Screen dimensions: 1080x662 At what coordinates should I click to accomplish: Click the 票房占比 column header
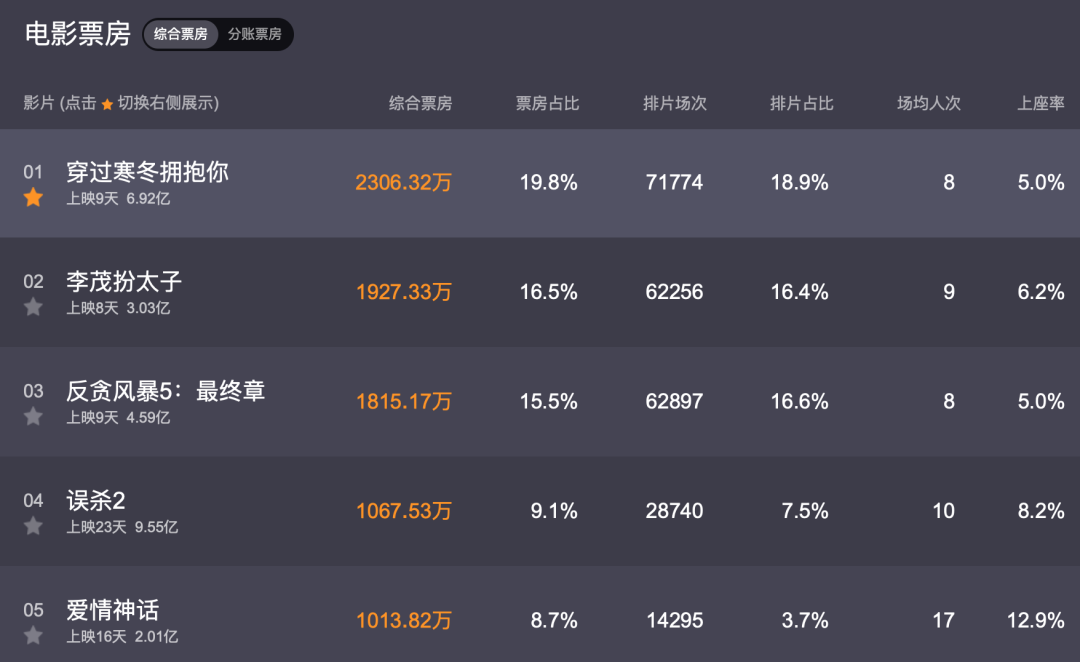548,103
